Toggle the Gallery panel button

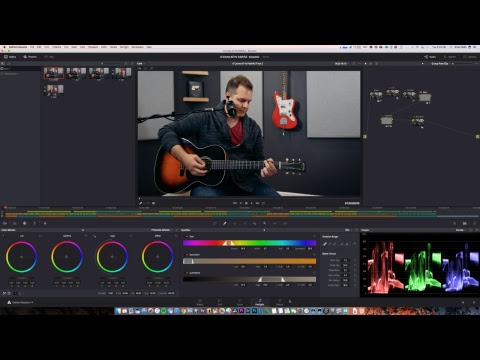[10, 57]
